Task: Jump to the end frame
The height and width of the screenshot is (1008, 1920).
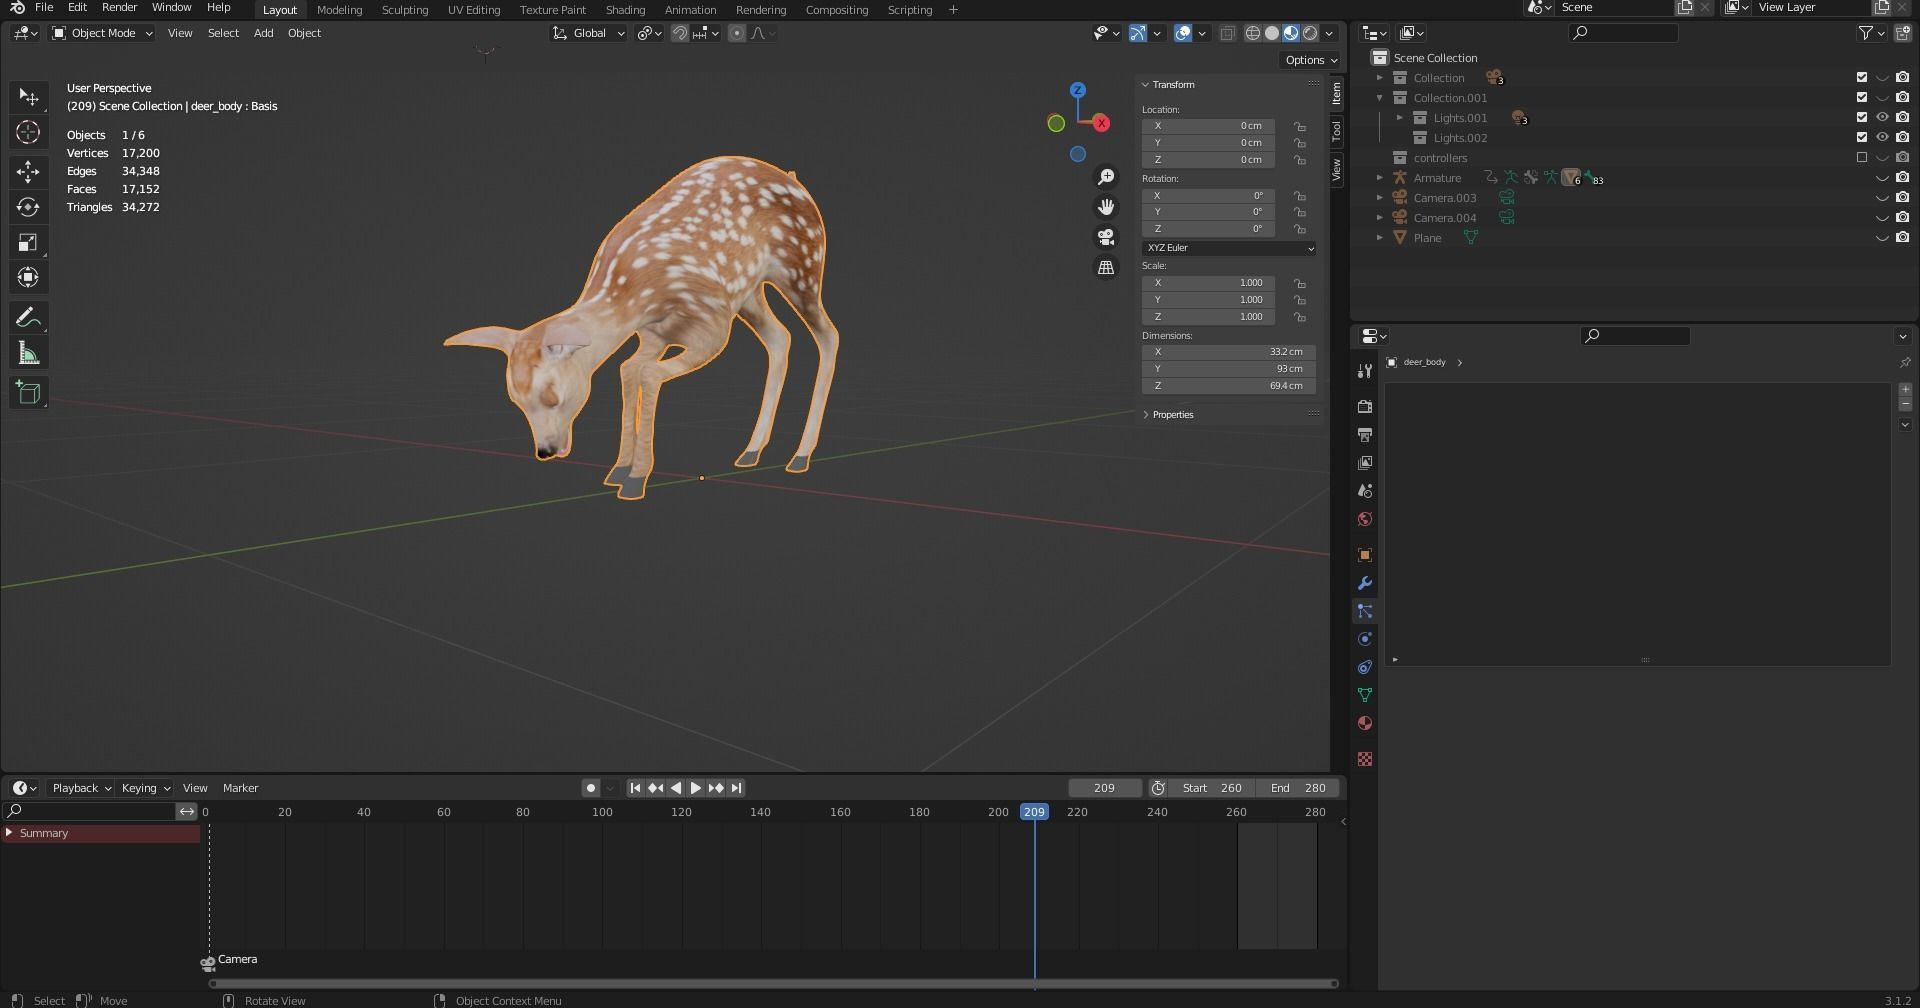Action: click(x=737, y=788)
